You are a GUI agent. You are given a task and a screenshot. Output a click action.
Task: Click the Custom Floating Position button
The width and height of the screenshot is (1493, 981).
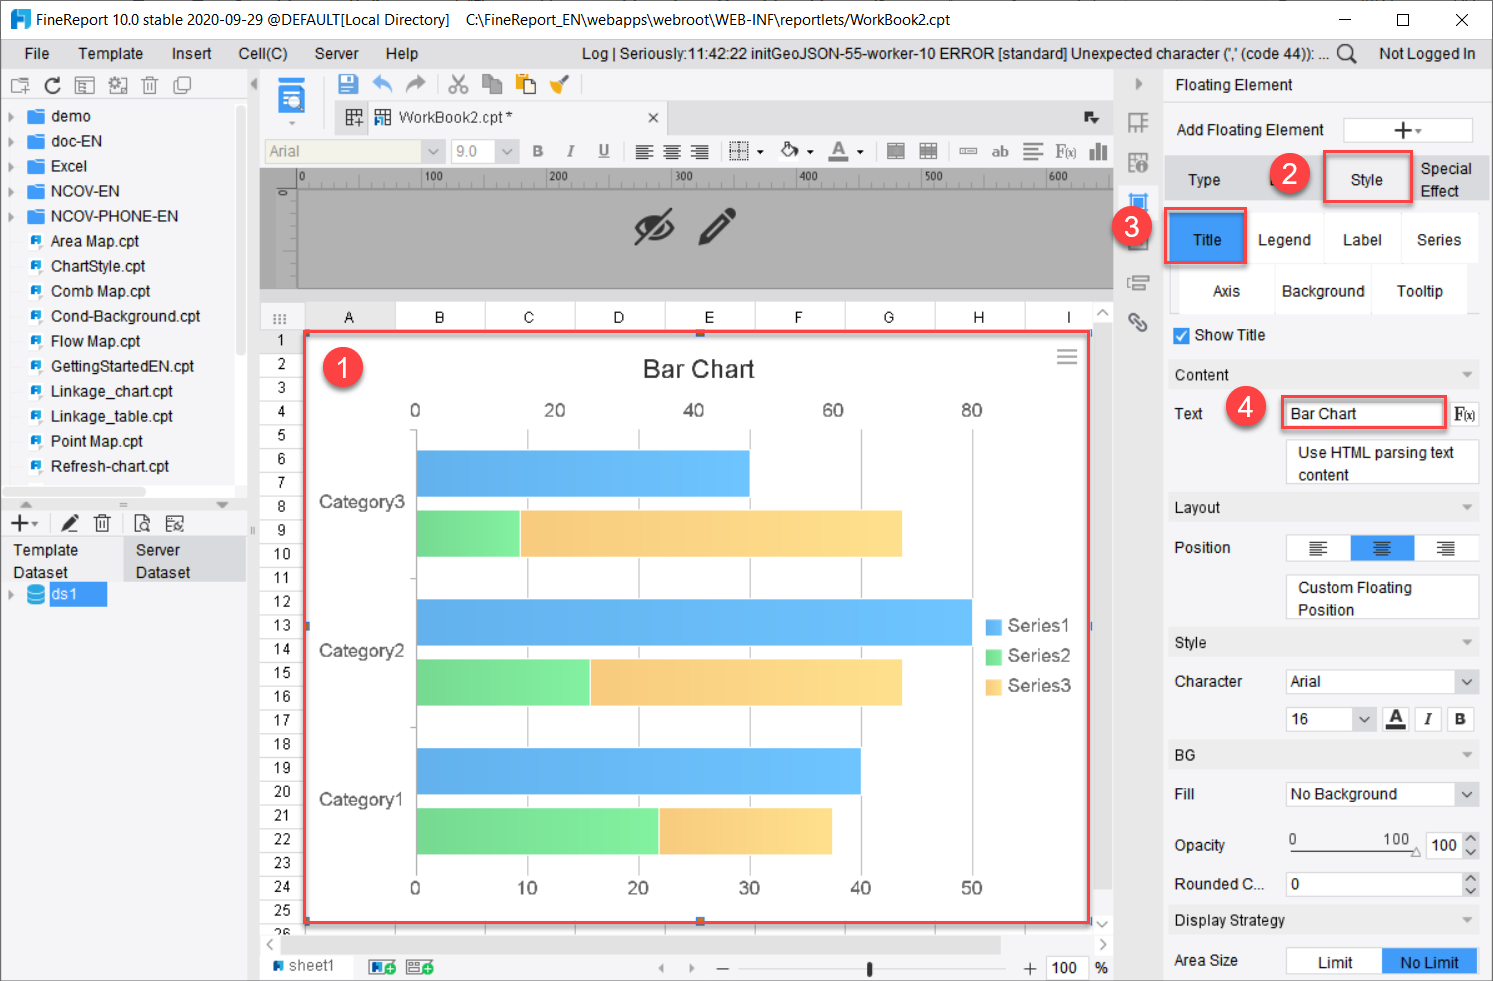[1381, 597]
